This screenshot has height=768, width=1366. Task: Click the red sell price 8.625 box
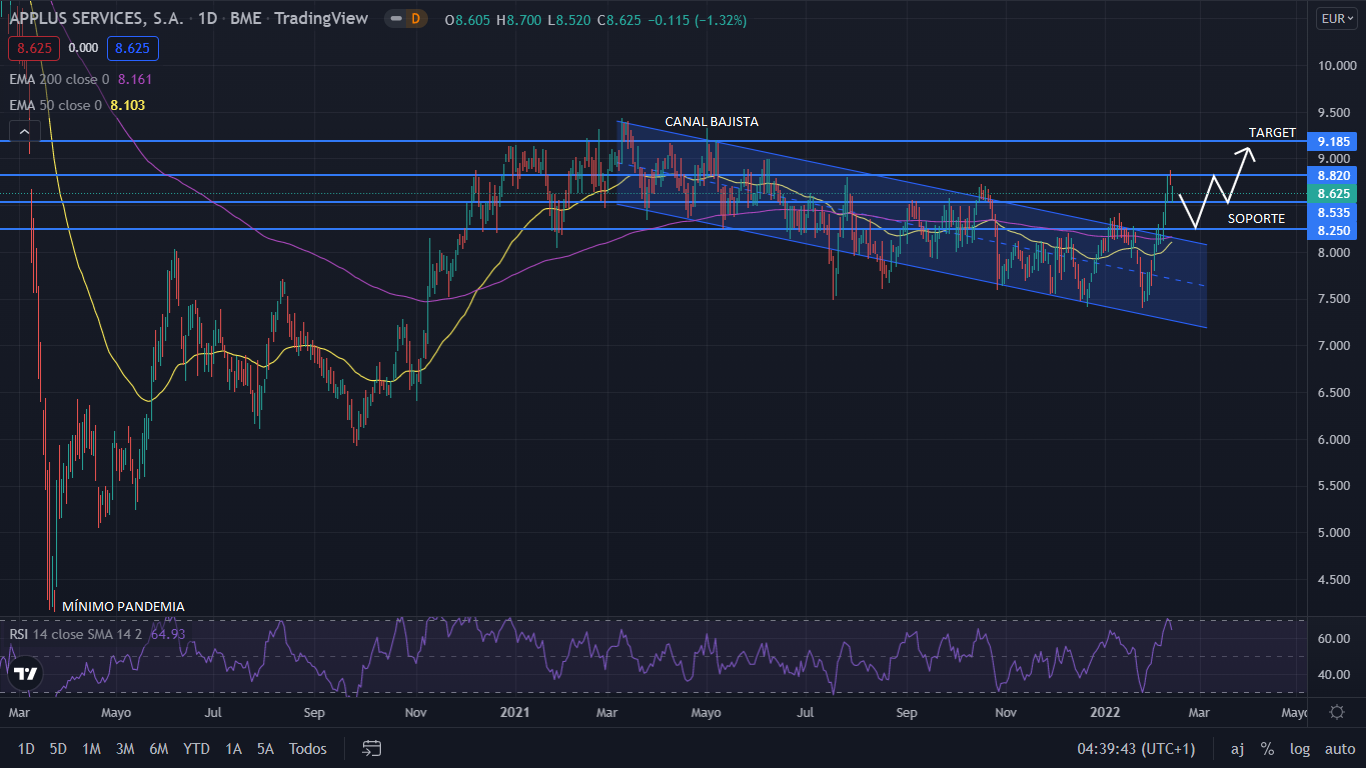click(32, 47)
